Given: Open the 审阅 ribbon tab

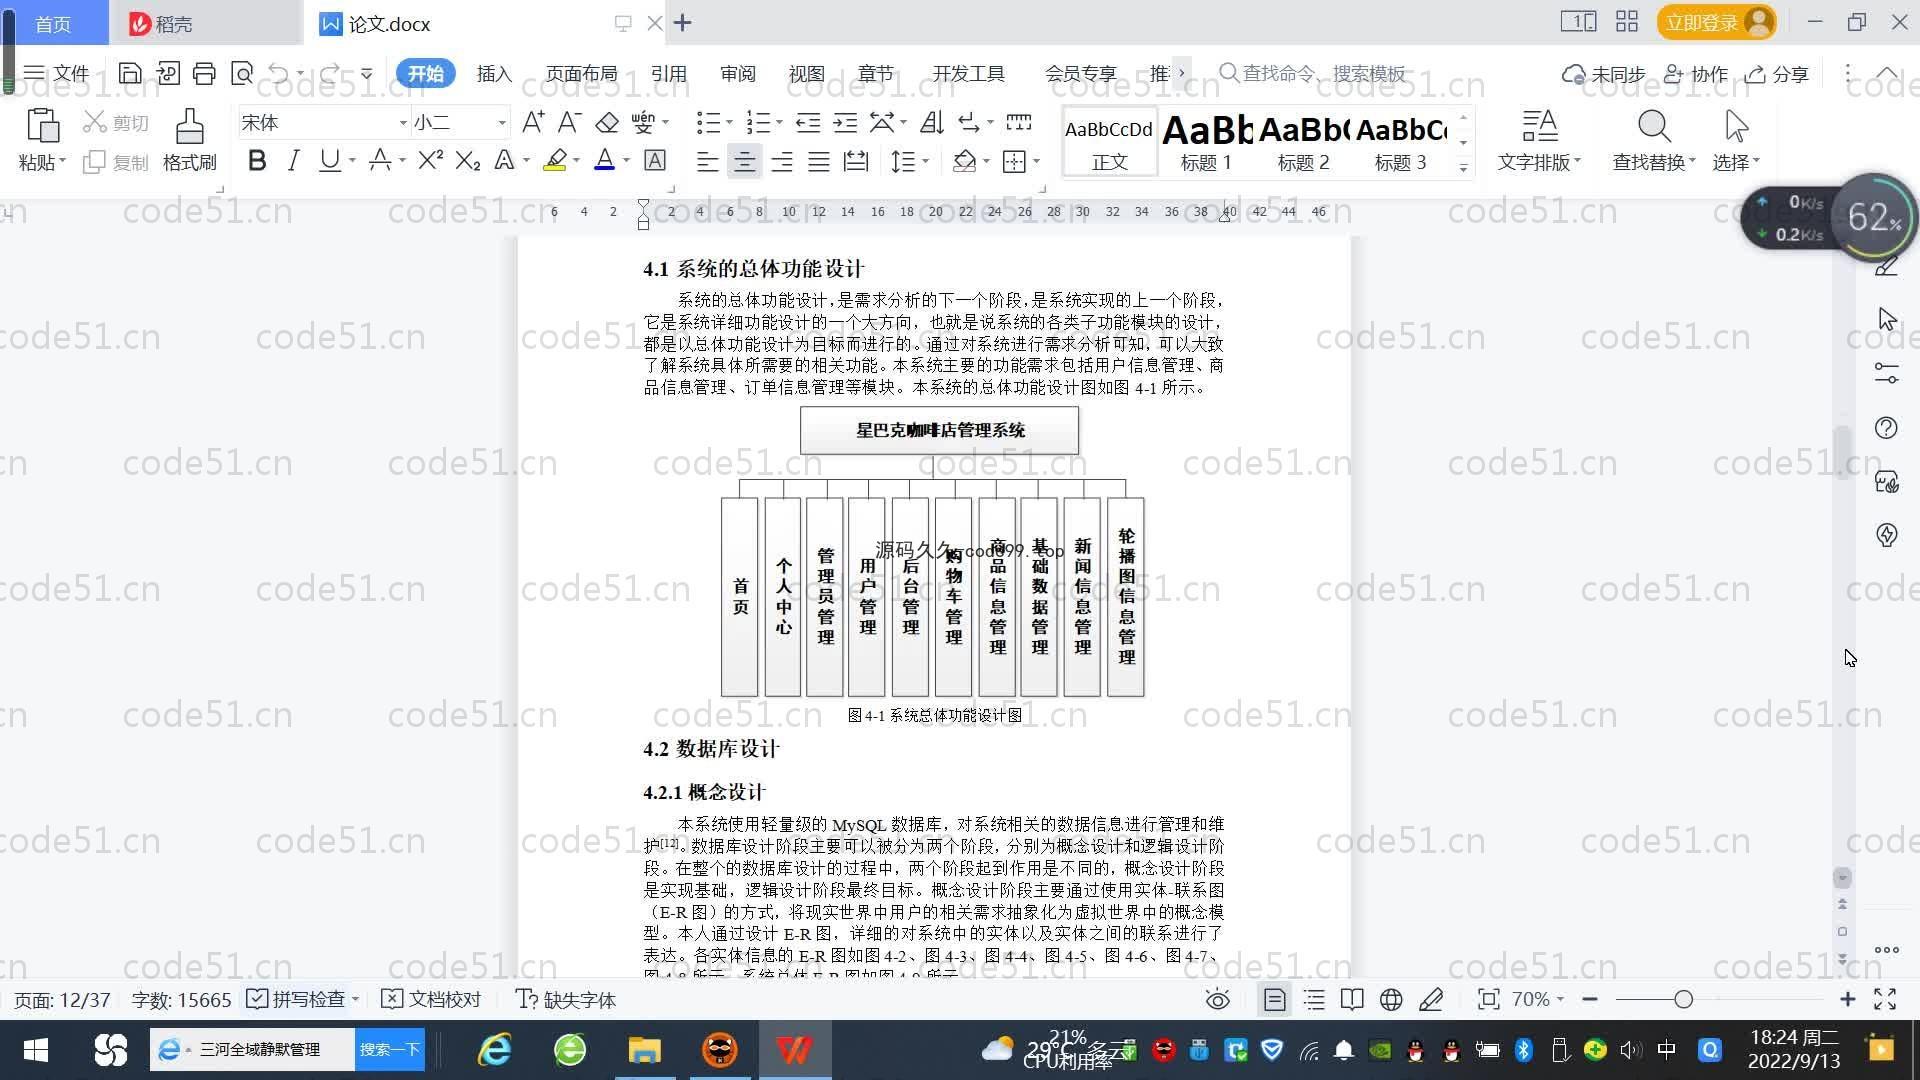Looking at the screenshot, I should [x=738, y=73].
